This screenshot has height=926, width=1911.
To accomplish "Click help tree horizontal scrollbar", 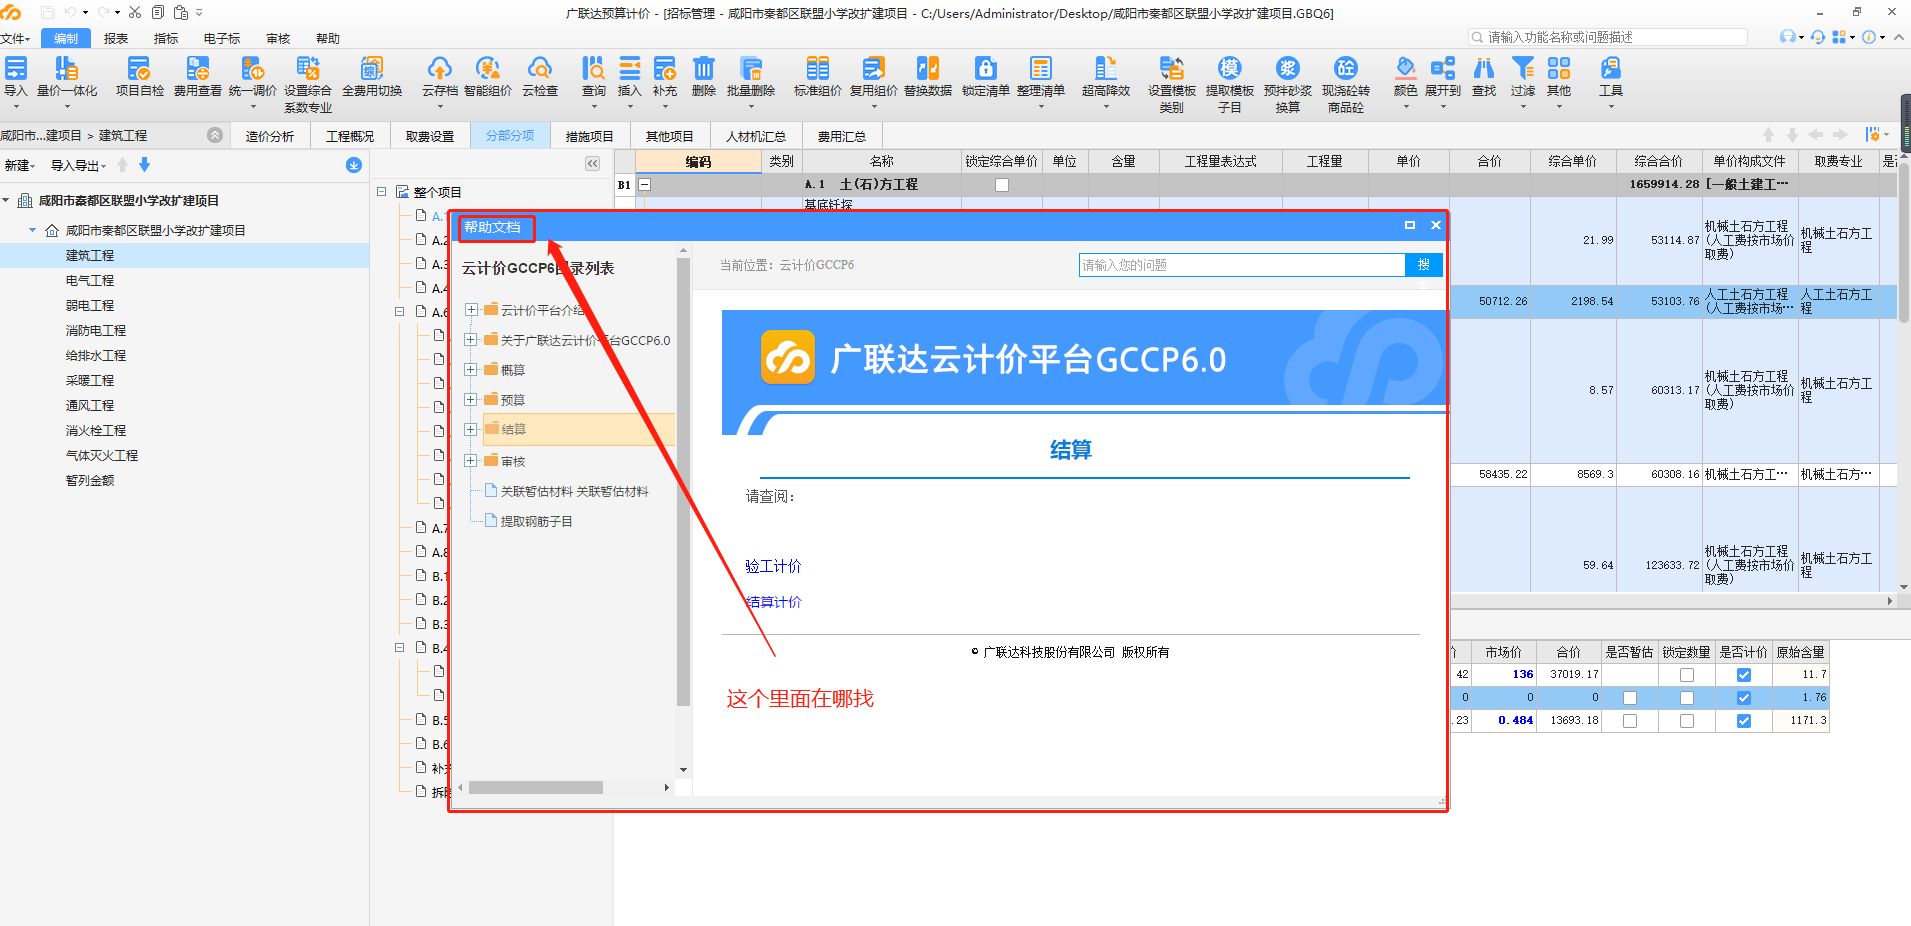I will pos(536,788).
